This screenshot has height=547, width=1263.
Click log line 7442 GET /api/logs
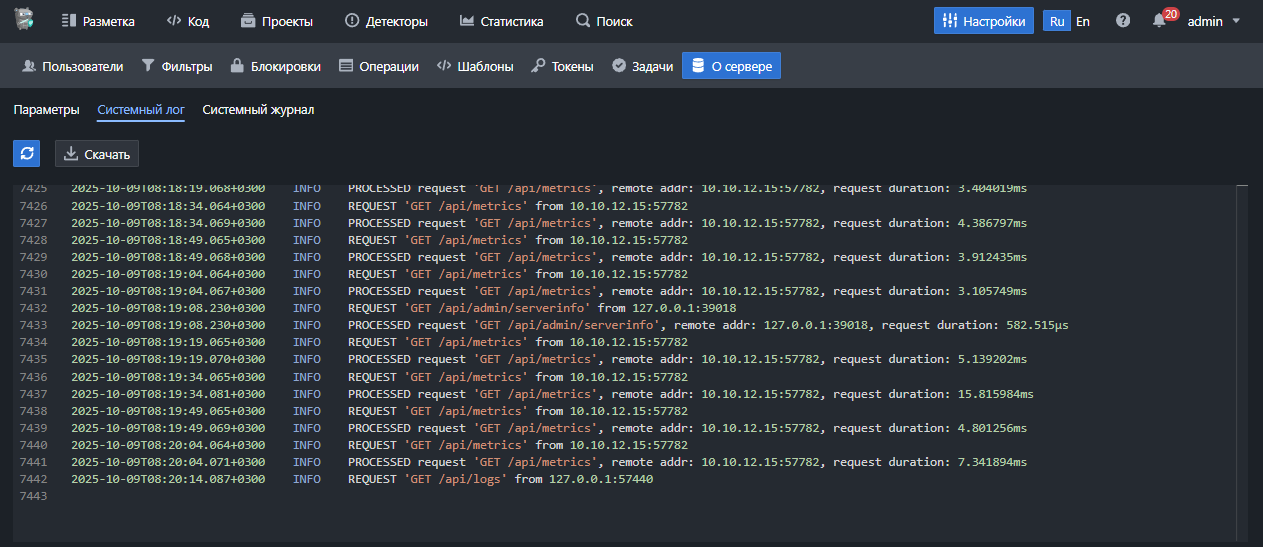click(500, 479)
